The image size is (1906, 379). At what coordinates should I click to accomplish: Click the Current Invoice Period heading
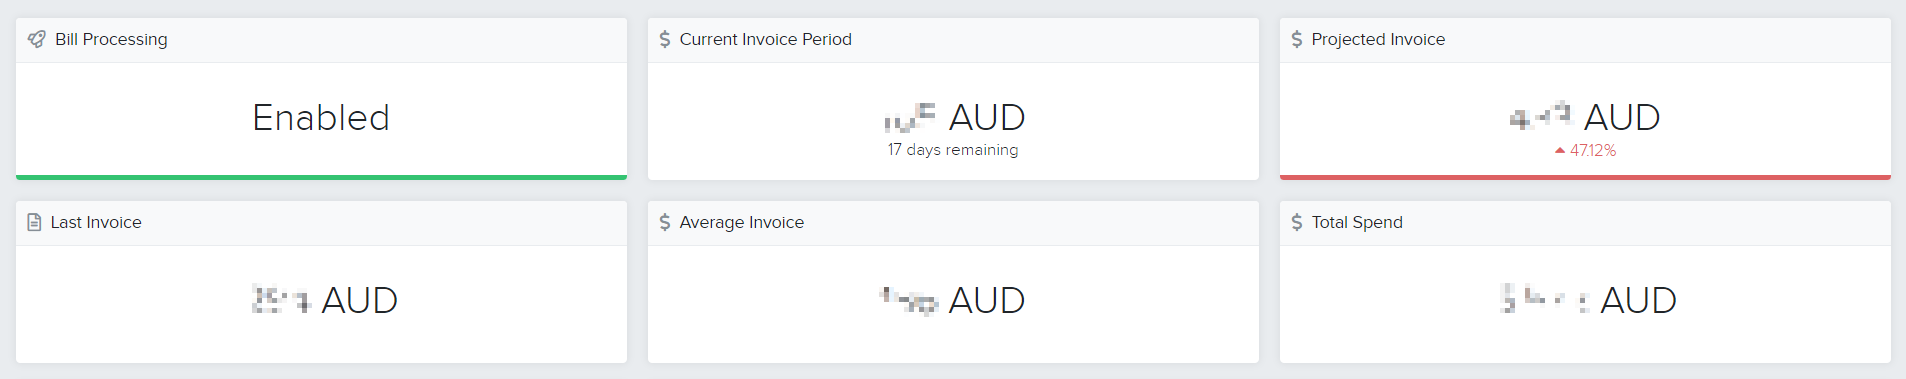pos(766,39)
